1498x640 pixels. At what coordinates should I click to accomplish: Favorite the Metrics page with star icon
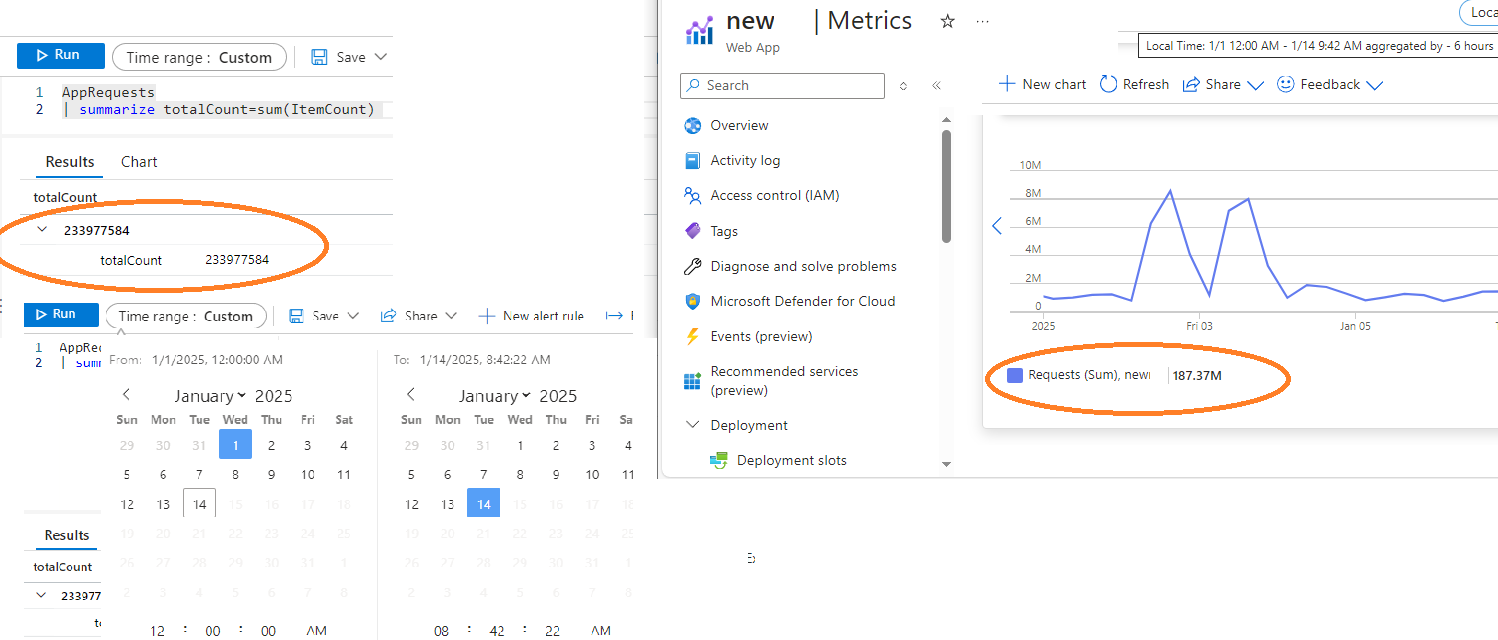click(948, 21)
